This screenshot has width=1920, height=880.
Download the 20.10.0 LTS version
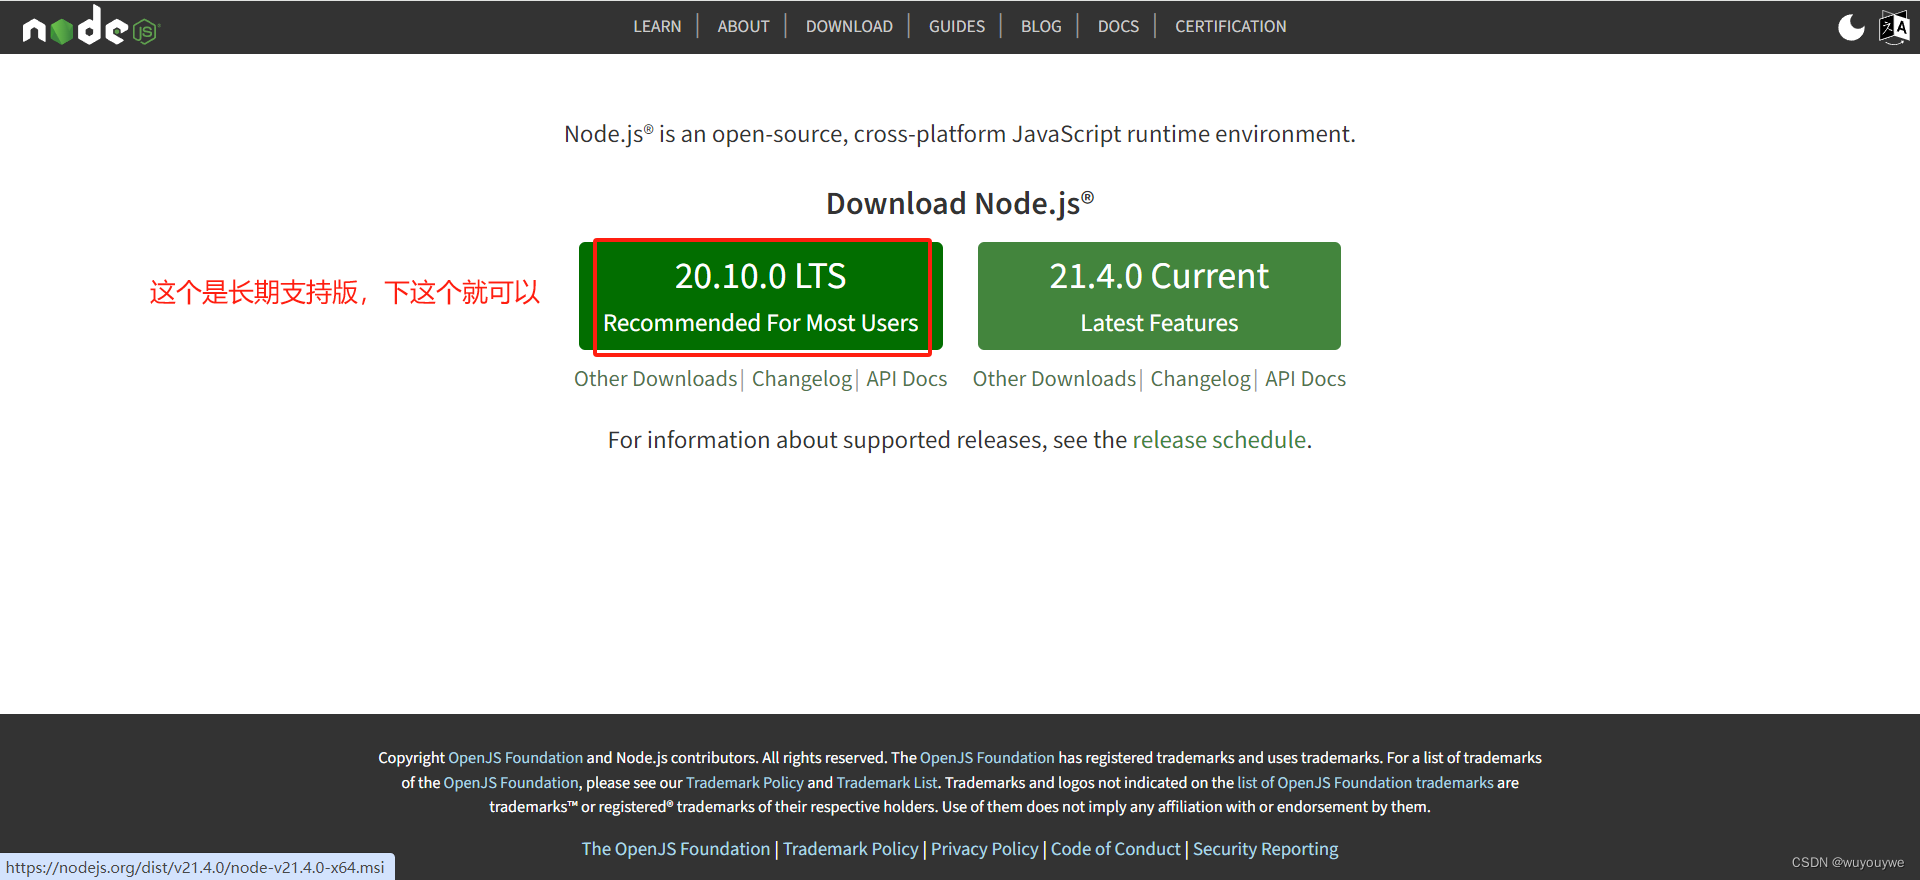tap(761, 296)
